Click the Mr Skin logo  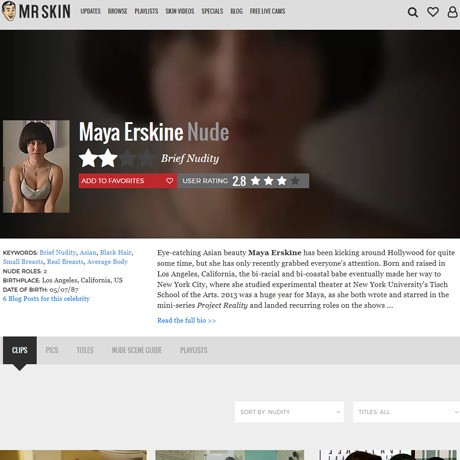36,11
